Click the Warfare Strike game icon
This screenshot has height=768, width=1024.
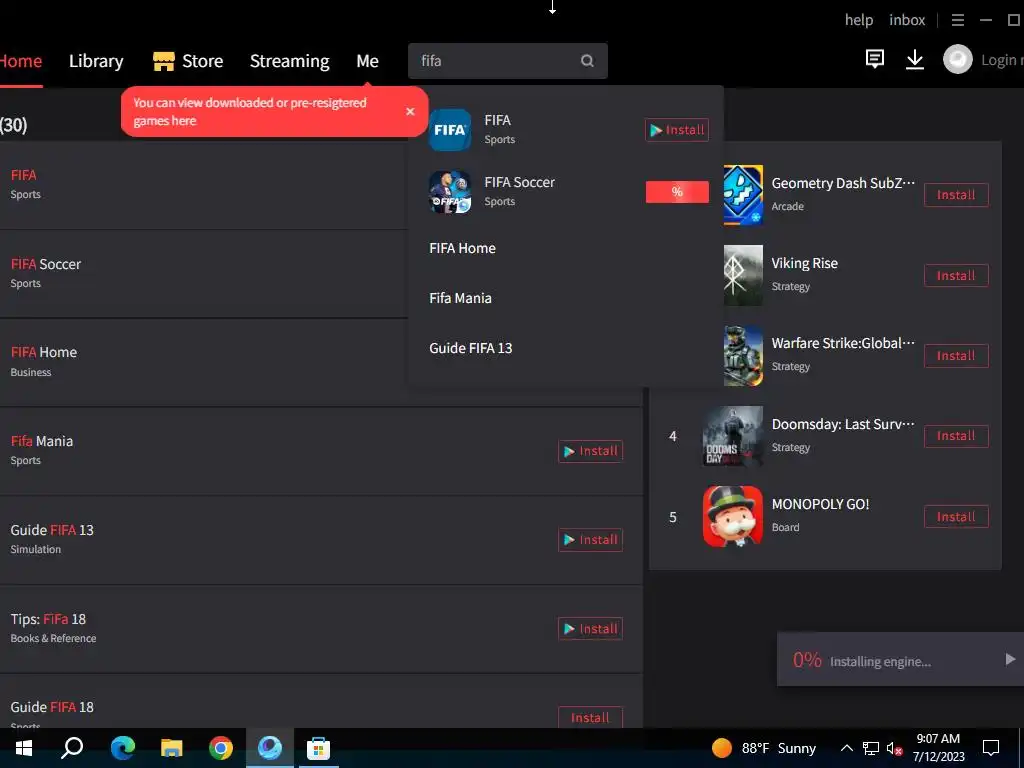pyautogui.click(x=743, y=356)
